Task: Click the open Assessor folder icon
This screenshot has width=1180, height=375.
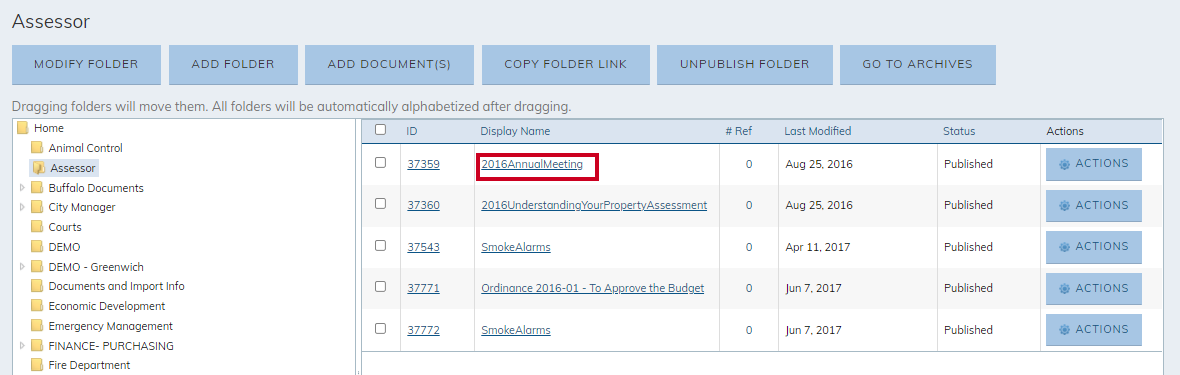Action: (38, 168)
